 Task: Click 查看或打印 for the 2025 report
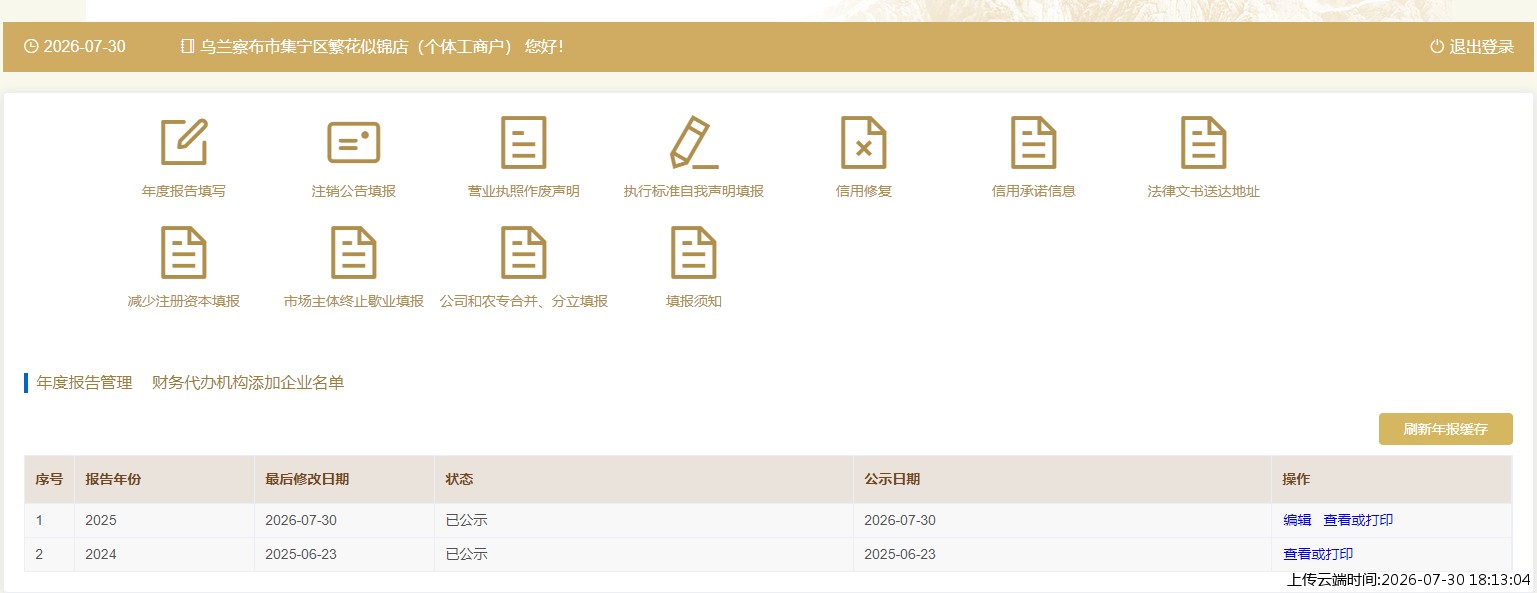click(1358, 520)
